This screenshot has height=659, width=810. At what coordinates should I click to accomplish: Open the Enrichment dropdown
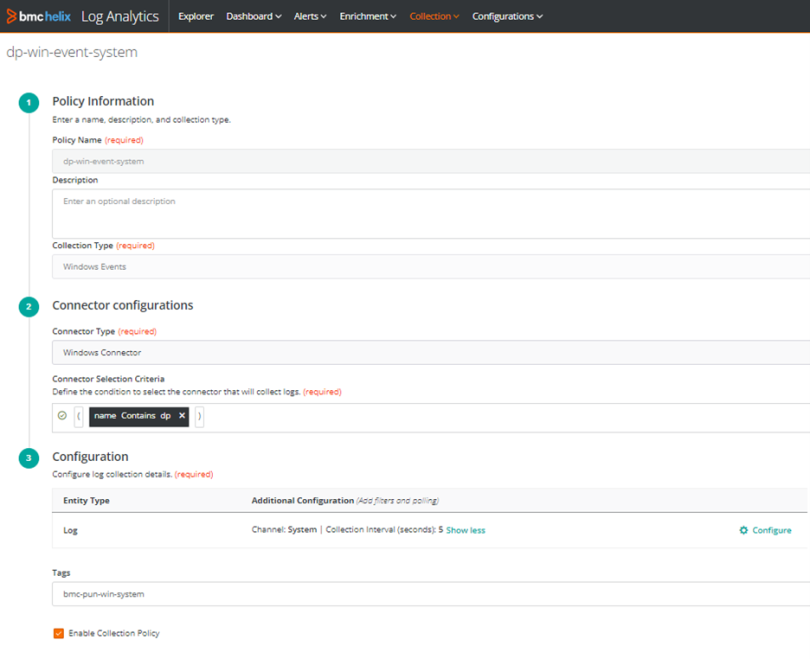pyautogui.click(x=367, y=16)
